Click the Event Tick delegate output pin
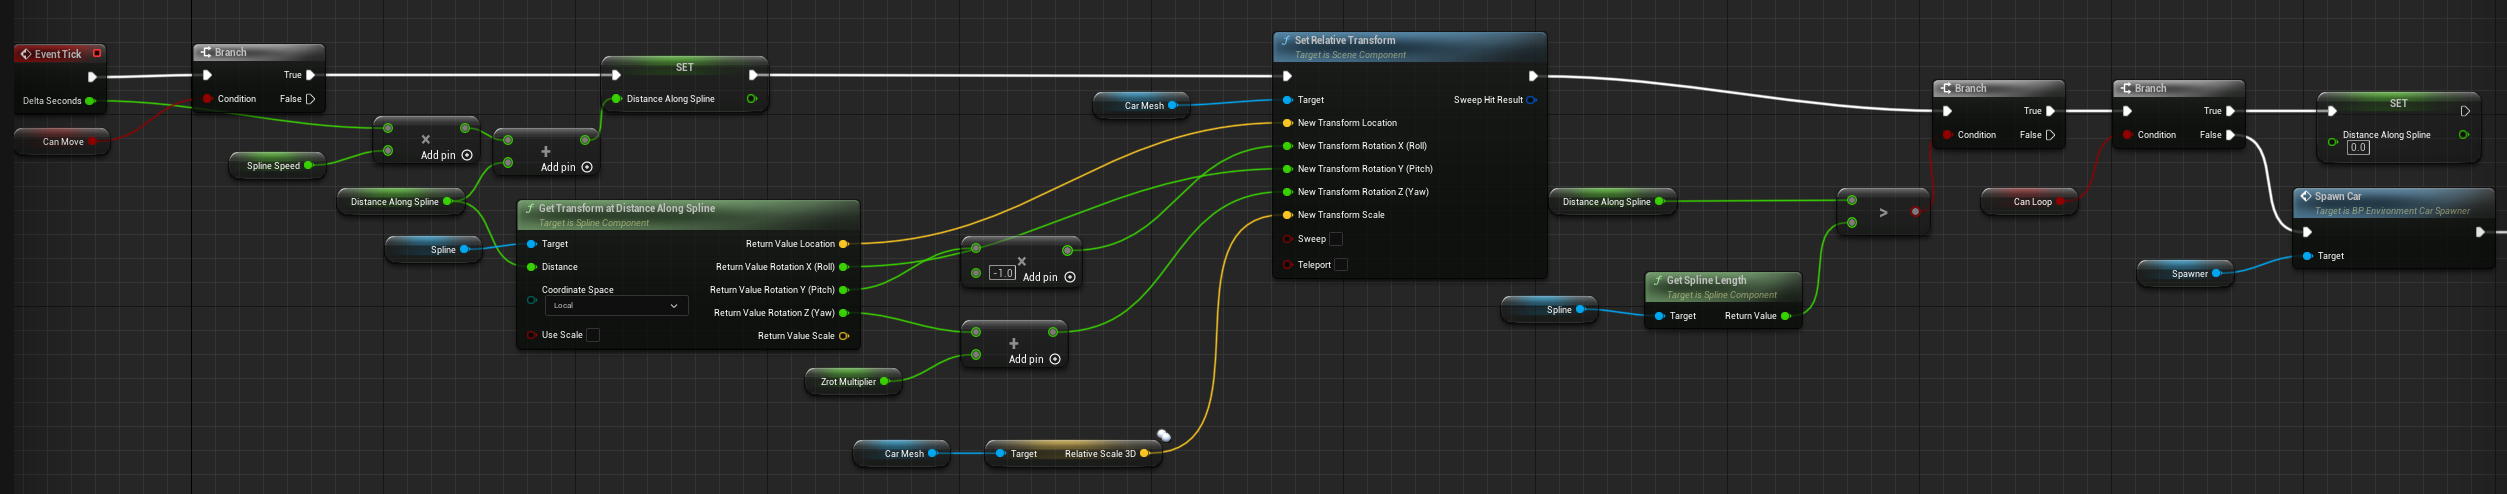This screenshot has height=494, width=2507. pyautogui.click(x=97, y=53)
